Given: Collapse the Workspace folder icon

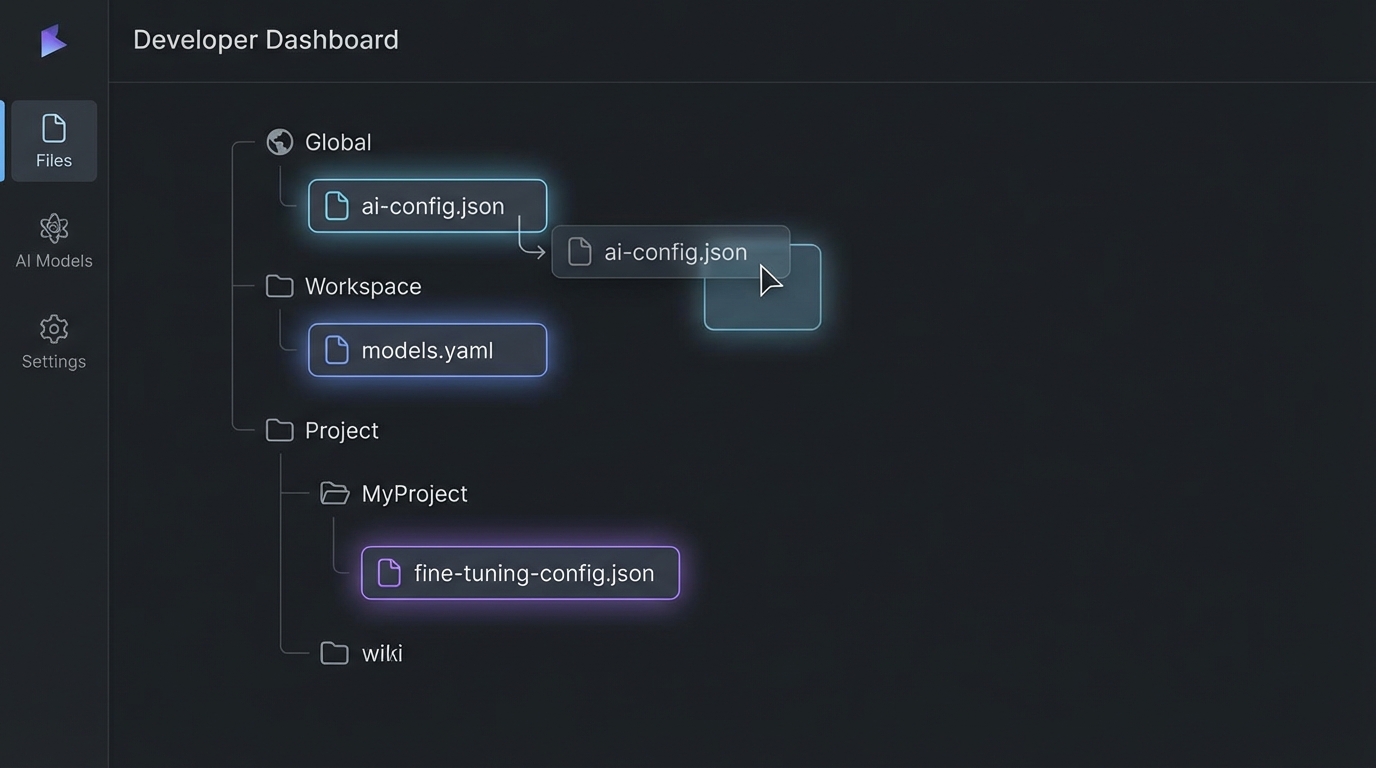Looking at the screenshot, I should click(x=280, y=286).
